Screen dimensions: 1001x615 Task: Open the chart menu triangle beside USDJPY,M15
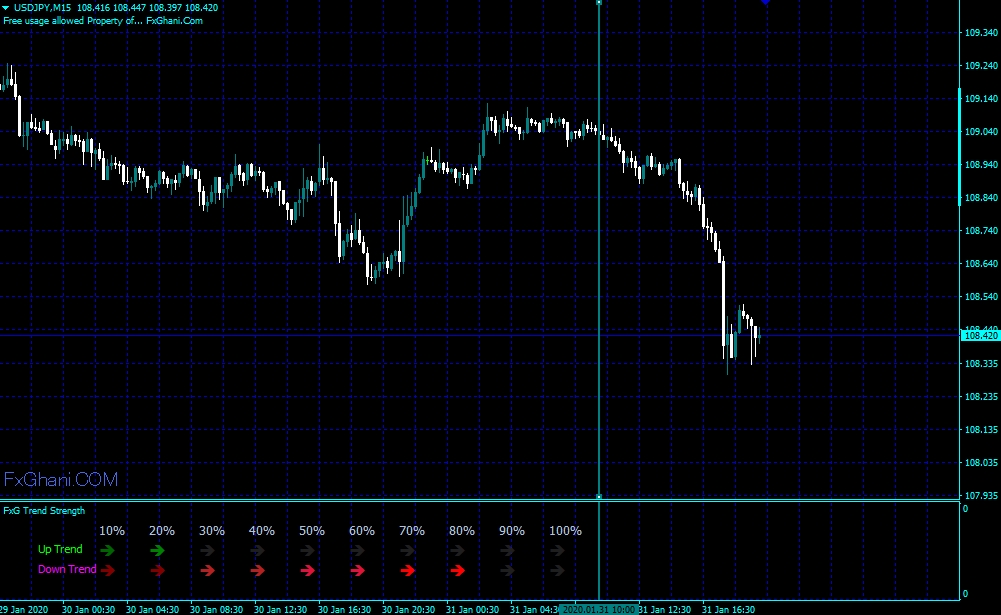pos(6,8)
